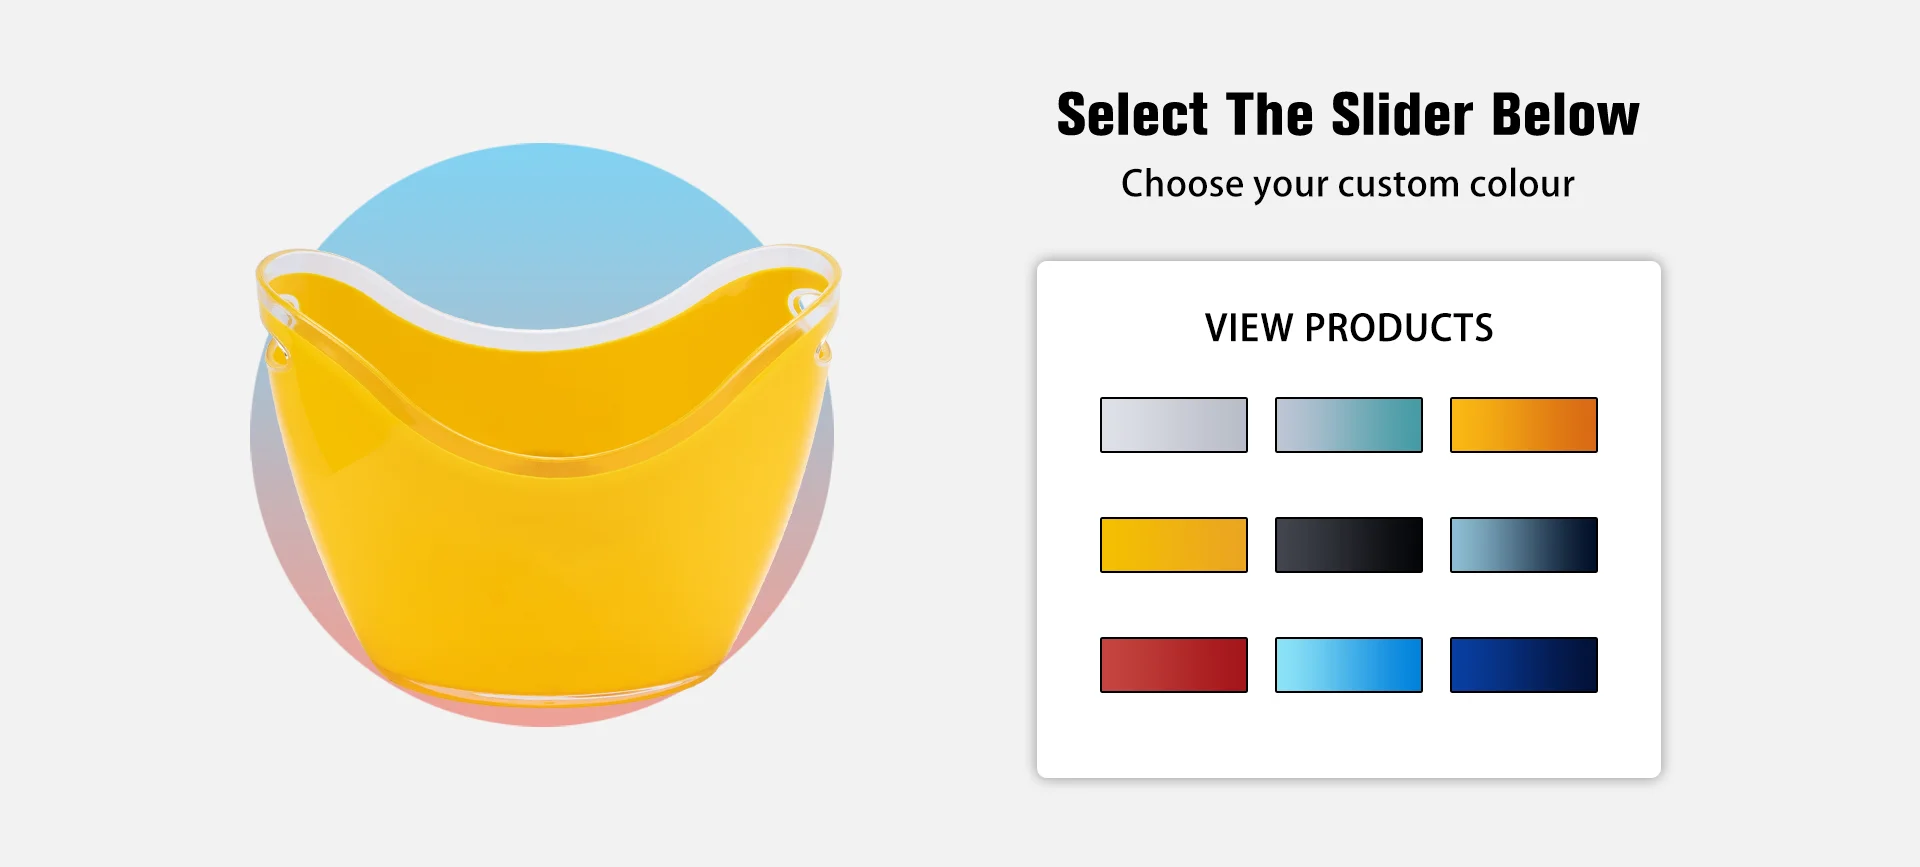Pick the orange gradient colour swatch
Image resolution: width=1920 pixels, height=867 pixels.
1524,425
